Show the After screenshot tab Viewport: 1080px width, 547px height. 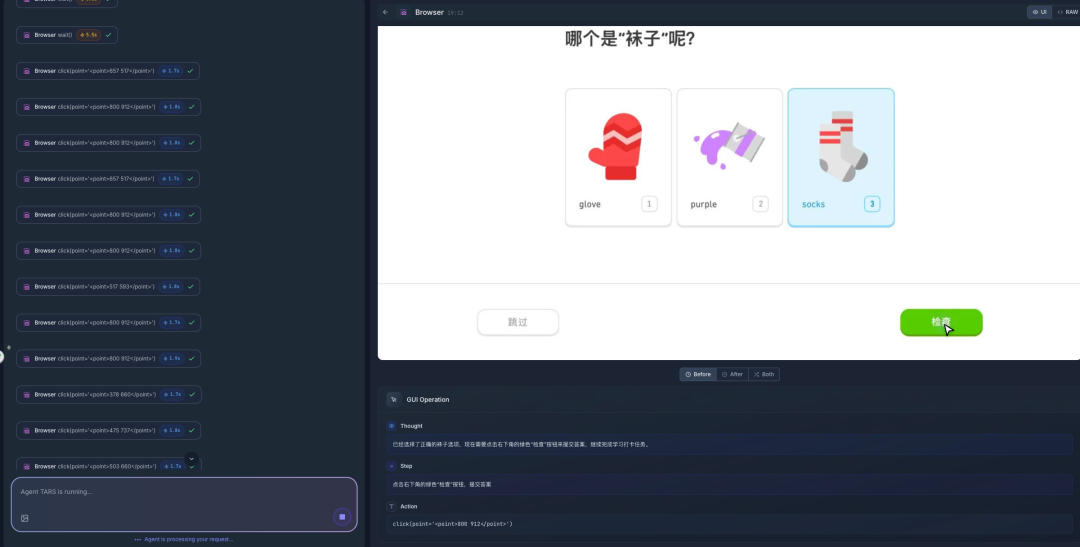tap(732, 374)
